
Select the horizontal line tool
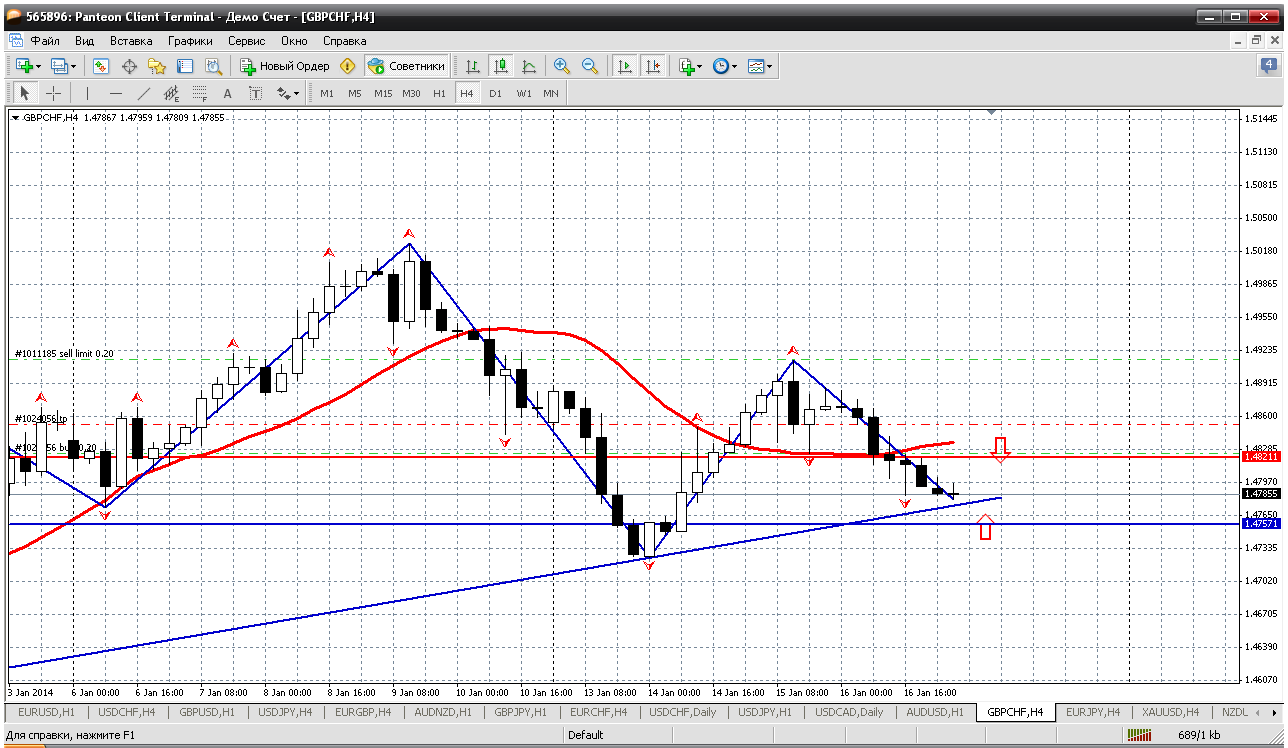click(x=115, y=93)
